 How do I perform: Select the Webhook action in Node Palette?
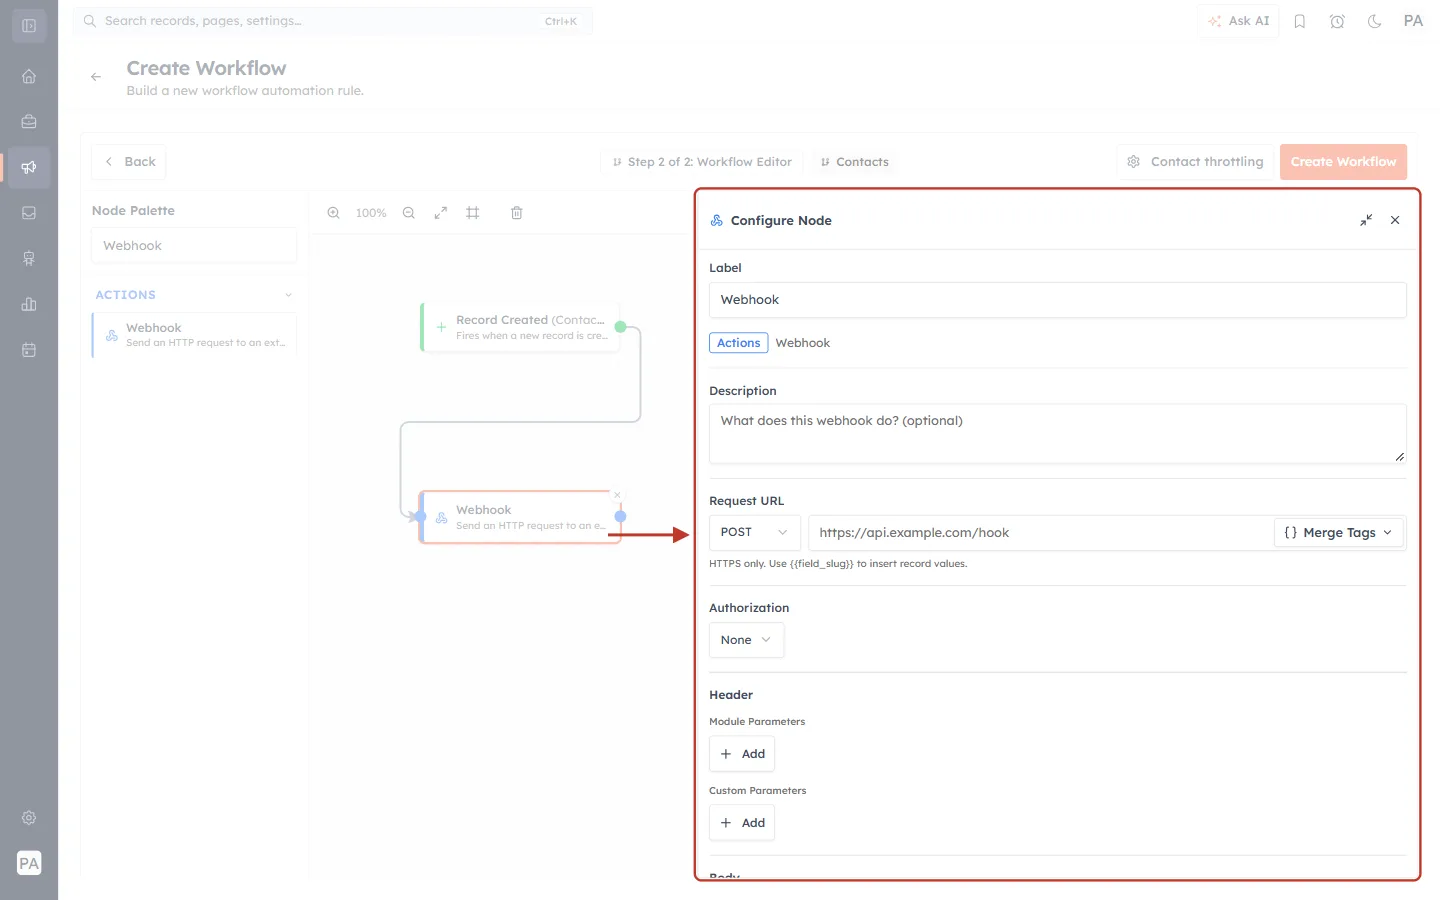point(194,335)
